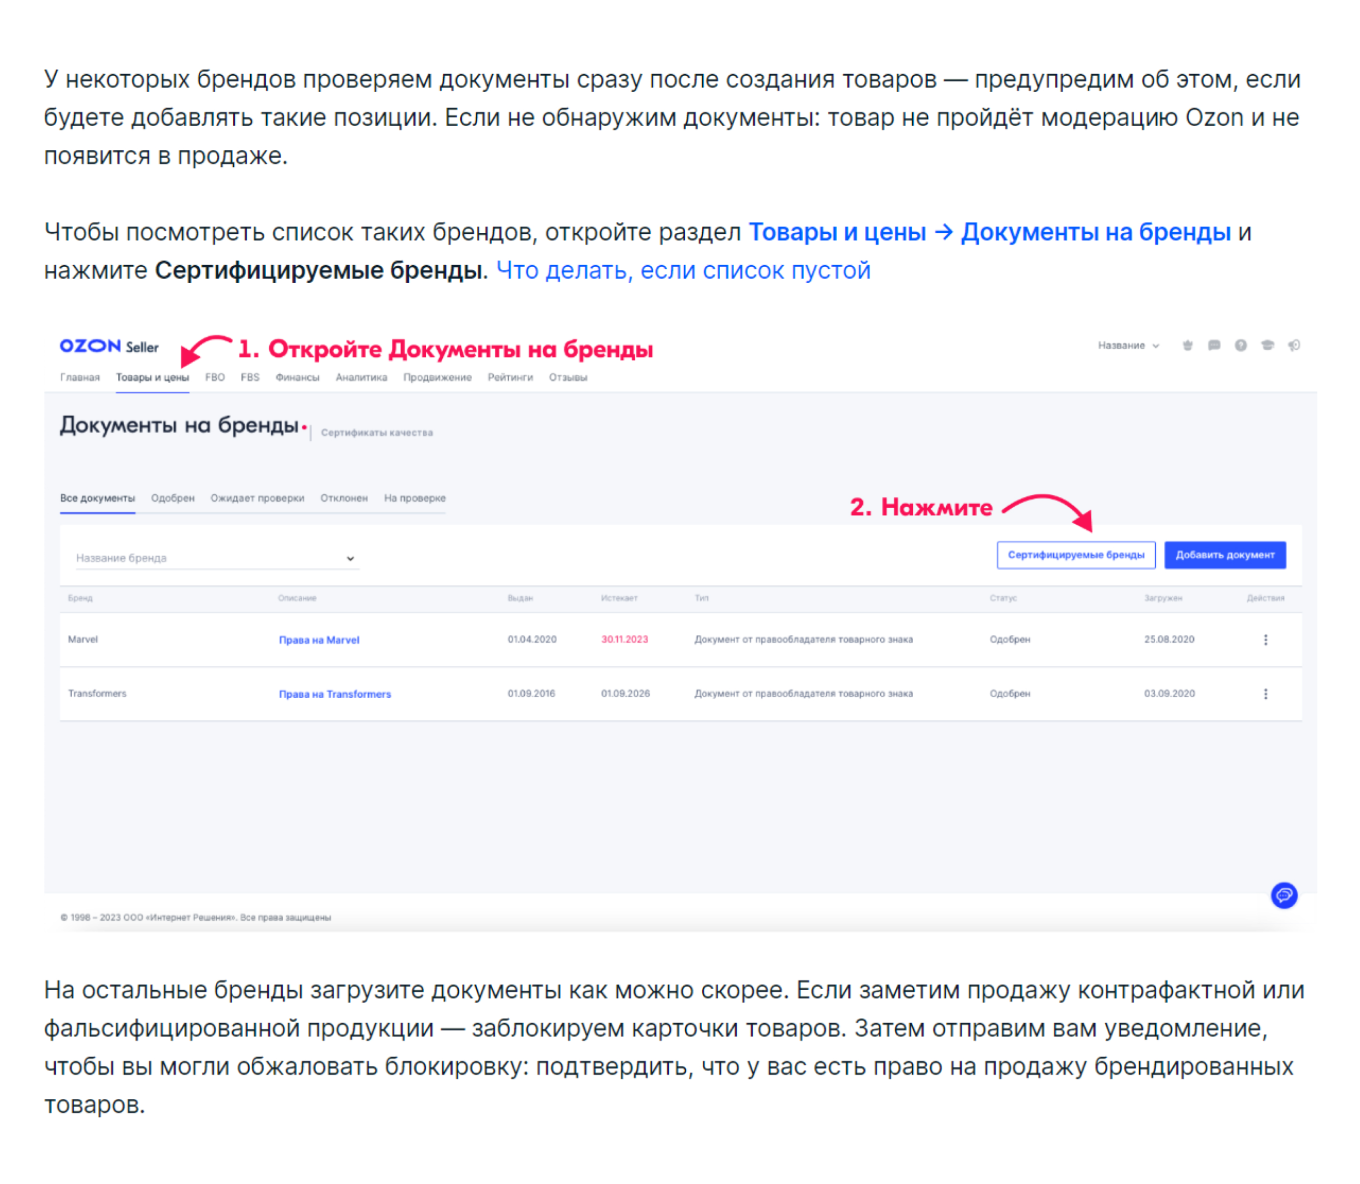
Task: Open the three-dot actions menu for Transformers
Action: click(1265, 693)
